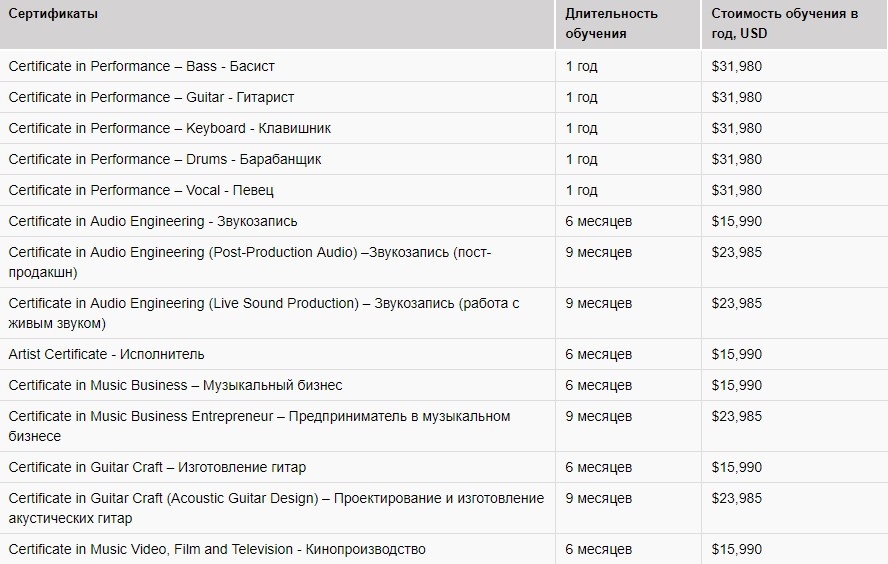Select the Performance – Bass certificate row
Image resolution: width=888 pixels, height=564 pixels.
pos(141,66)
